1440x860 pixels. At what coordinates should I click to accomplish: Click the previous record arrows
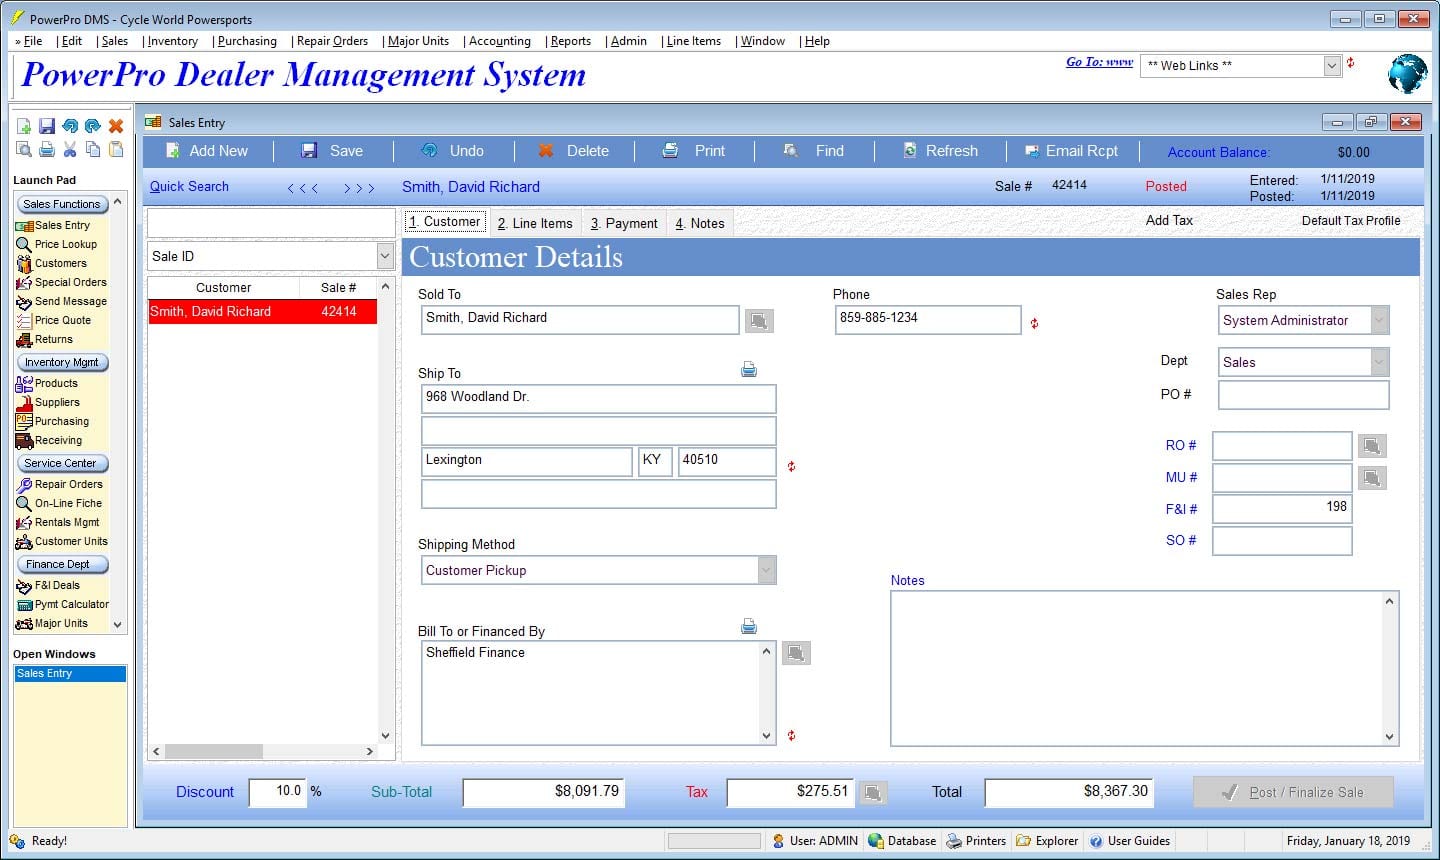(x=303, y=187)
